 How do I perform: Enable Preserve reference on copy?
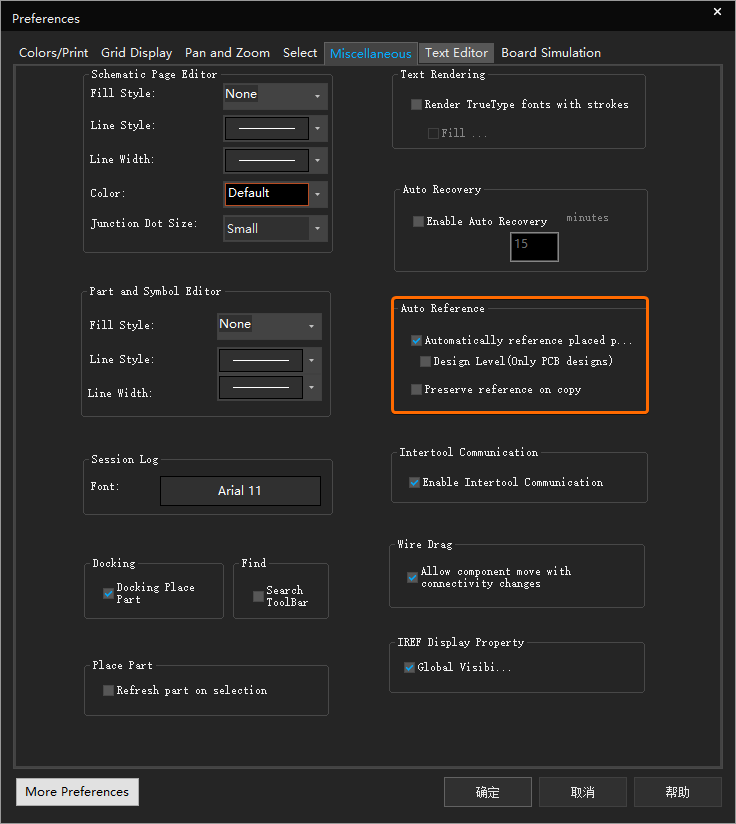point(417,390)
